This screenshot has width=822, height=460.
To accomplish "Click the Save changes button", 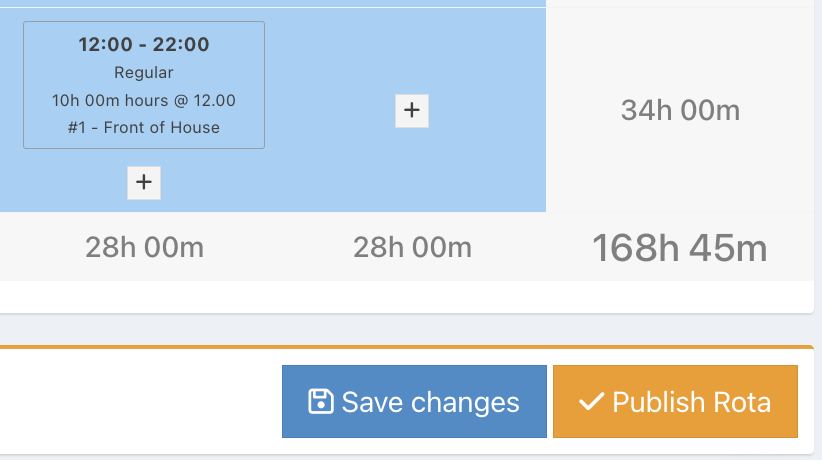I will click(414, 402).
